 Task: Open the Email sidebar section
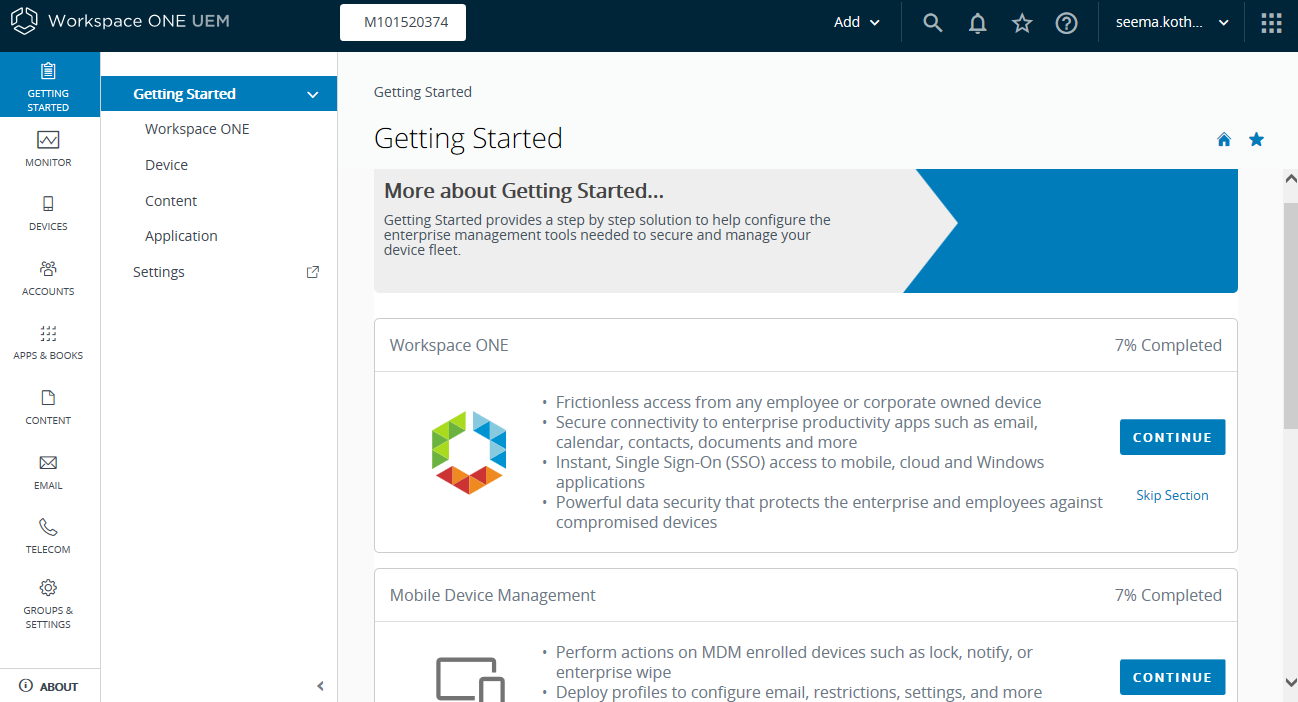(x=48, y=471)
